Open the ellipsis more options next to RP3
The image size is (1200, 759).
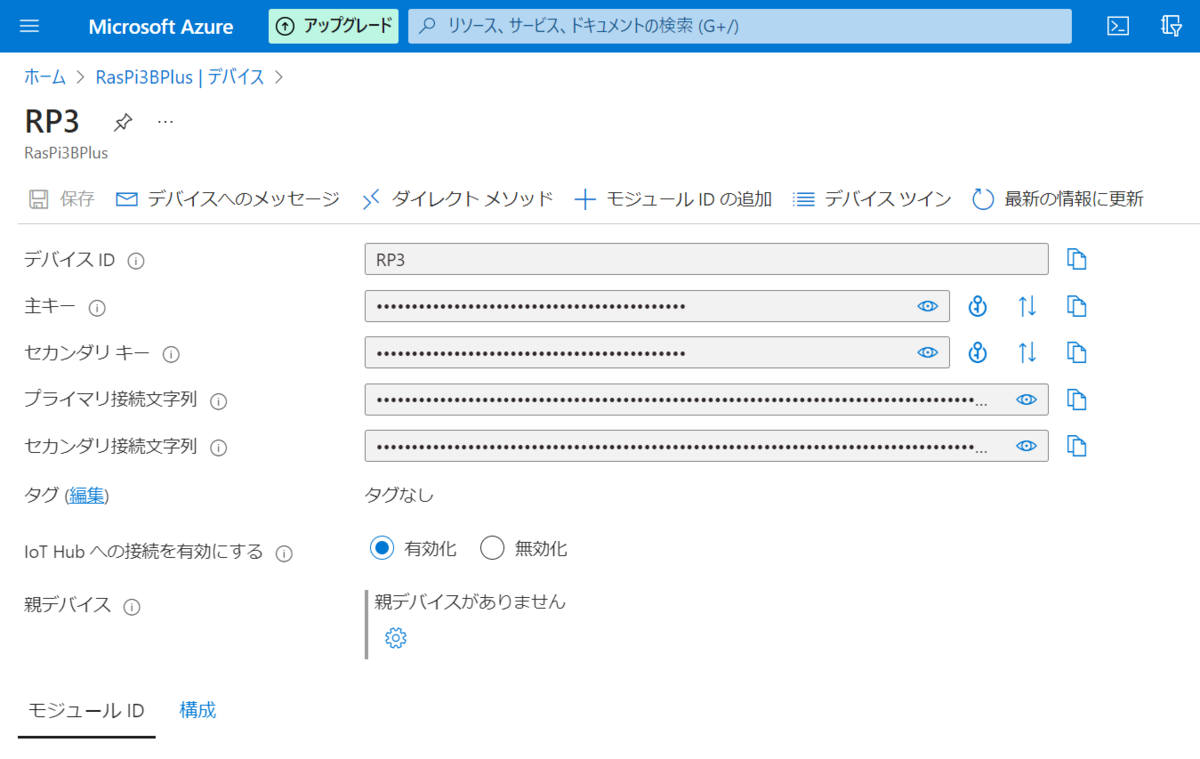click(x=166, y=122)
